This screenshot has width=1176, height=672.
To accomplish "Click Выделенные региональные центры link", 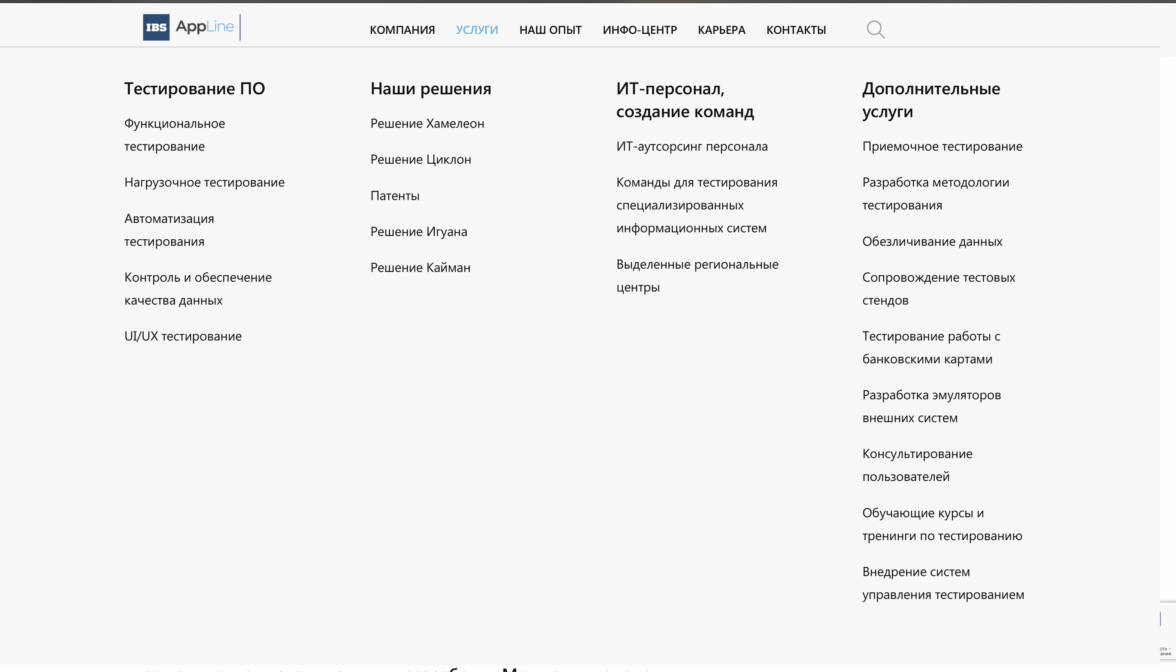I will click(x=697, y=275).
